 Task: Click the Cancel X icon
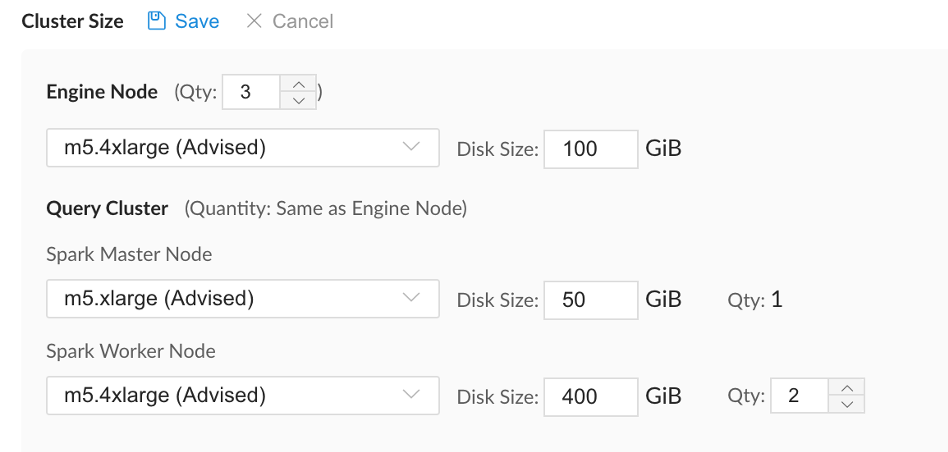pyautogui.click(x=254, y=21)
